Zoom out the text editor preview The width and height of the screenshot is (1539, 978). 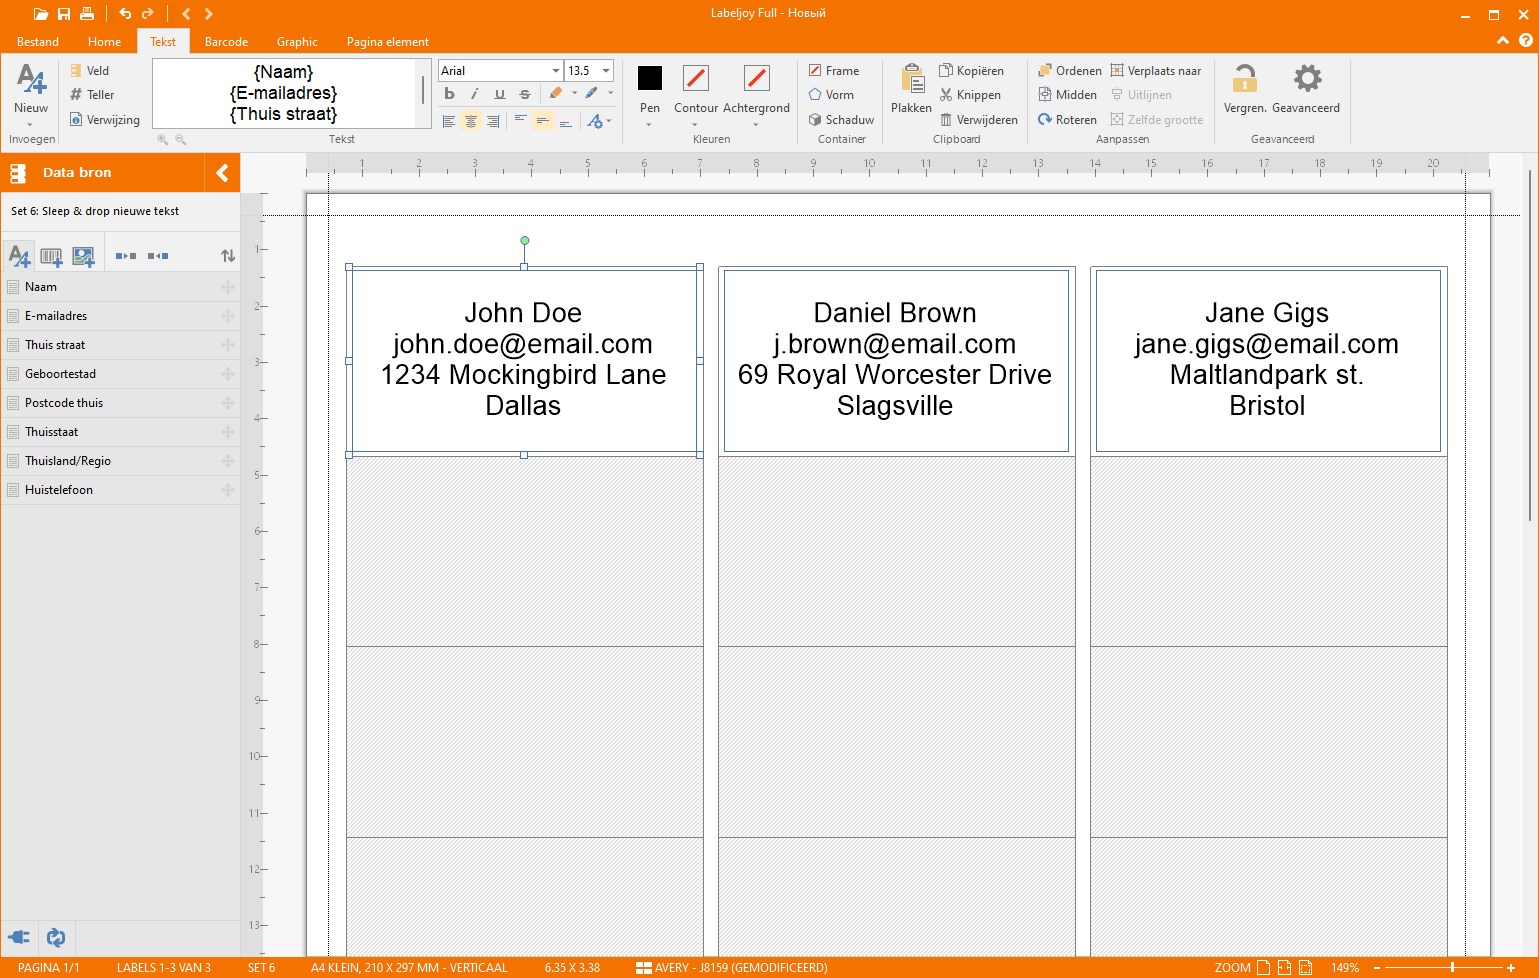(x=180, y=140)
